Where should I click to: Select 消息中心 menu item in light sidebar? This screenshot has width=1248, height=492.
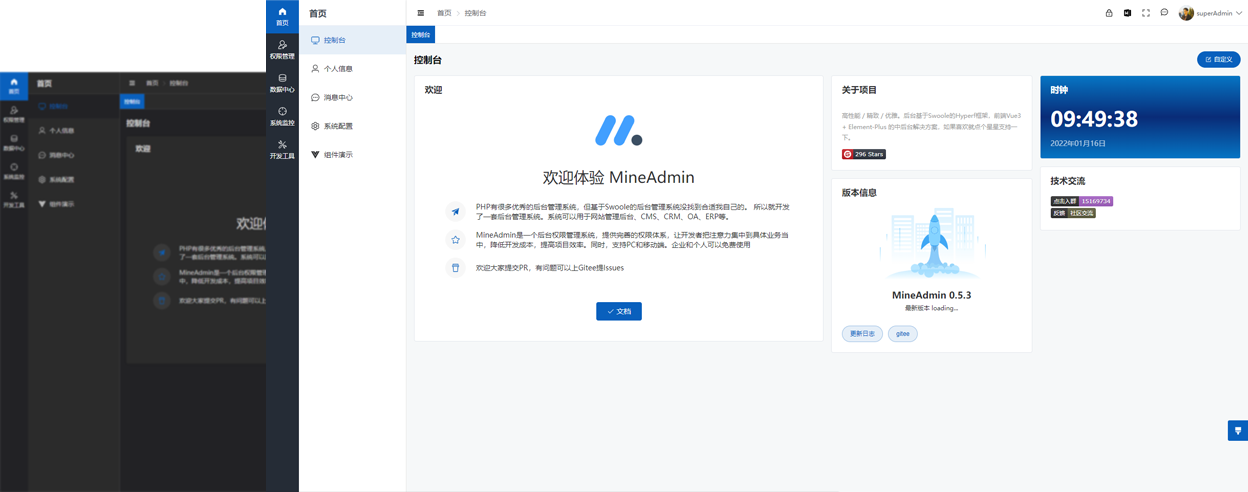tap(352, 98)
